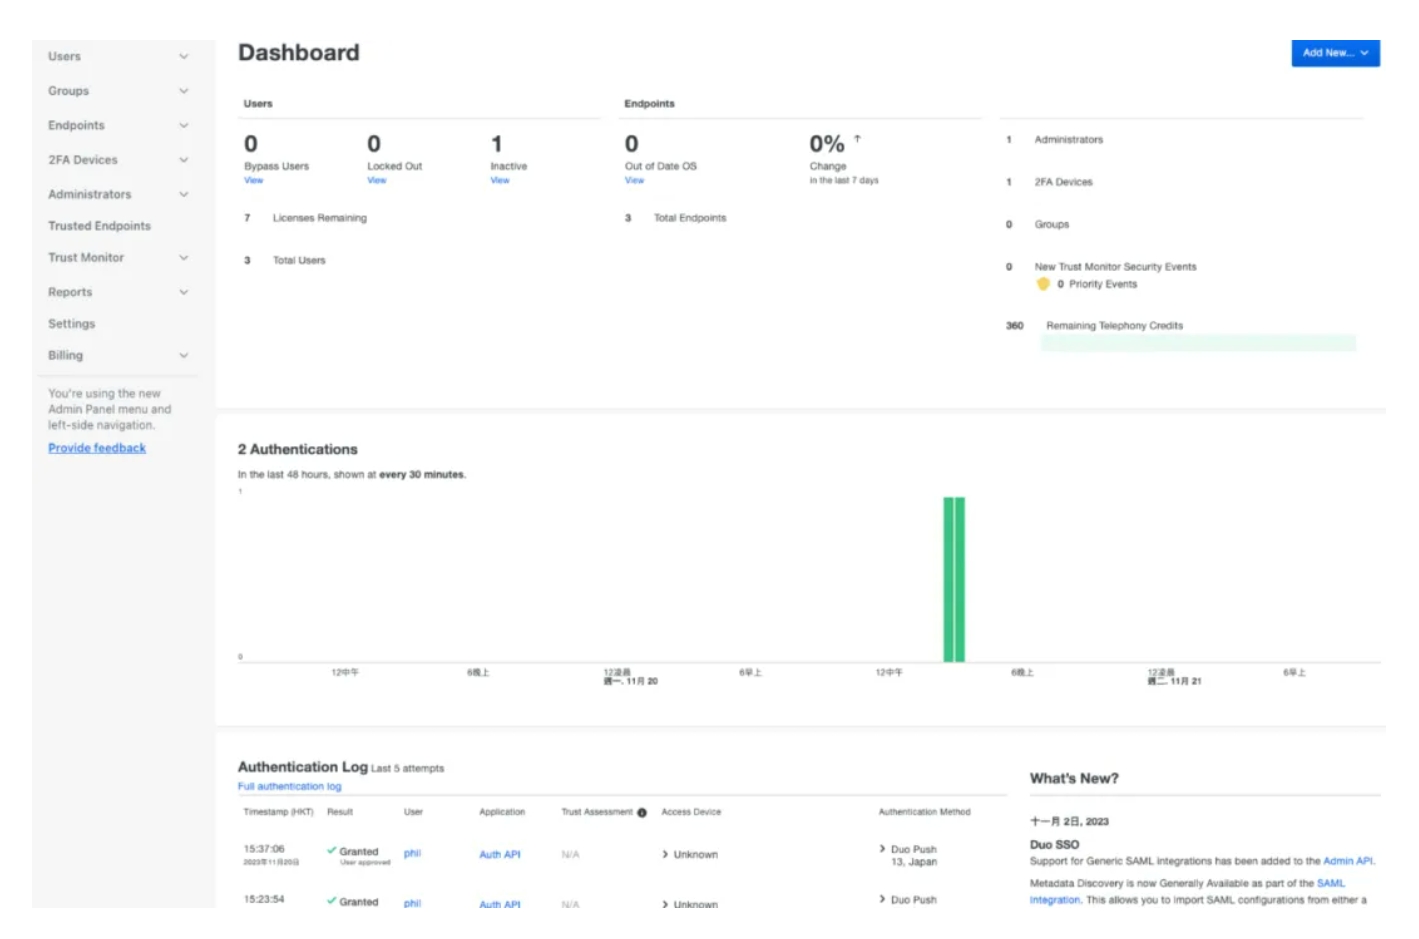Expand the Trust Monitor sidebar chevron
This screenshot has height=939, width=1419.
click(x=184, y=258)
